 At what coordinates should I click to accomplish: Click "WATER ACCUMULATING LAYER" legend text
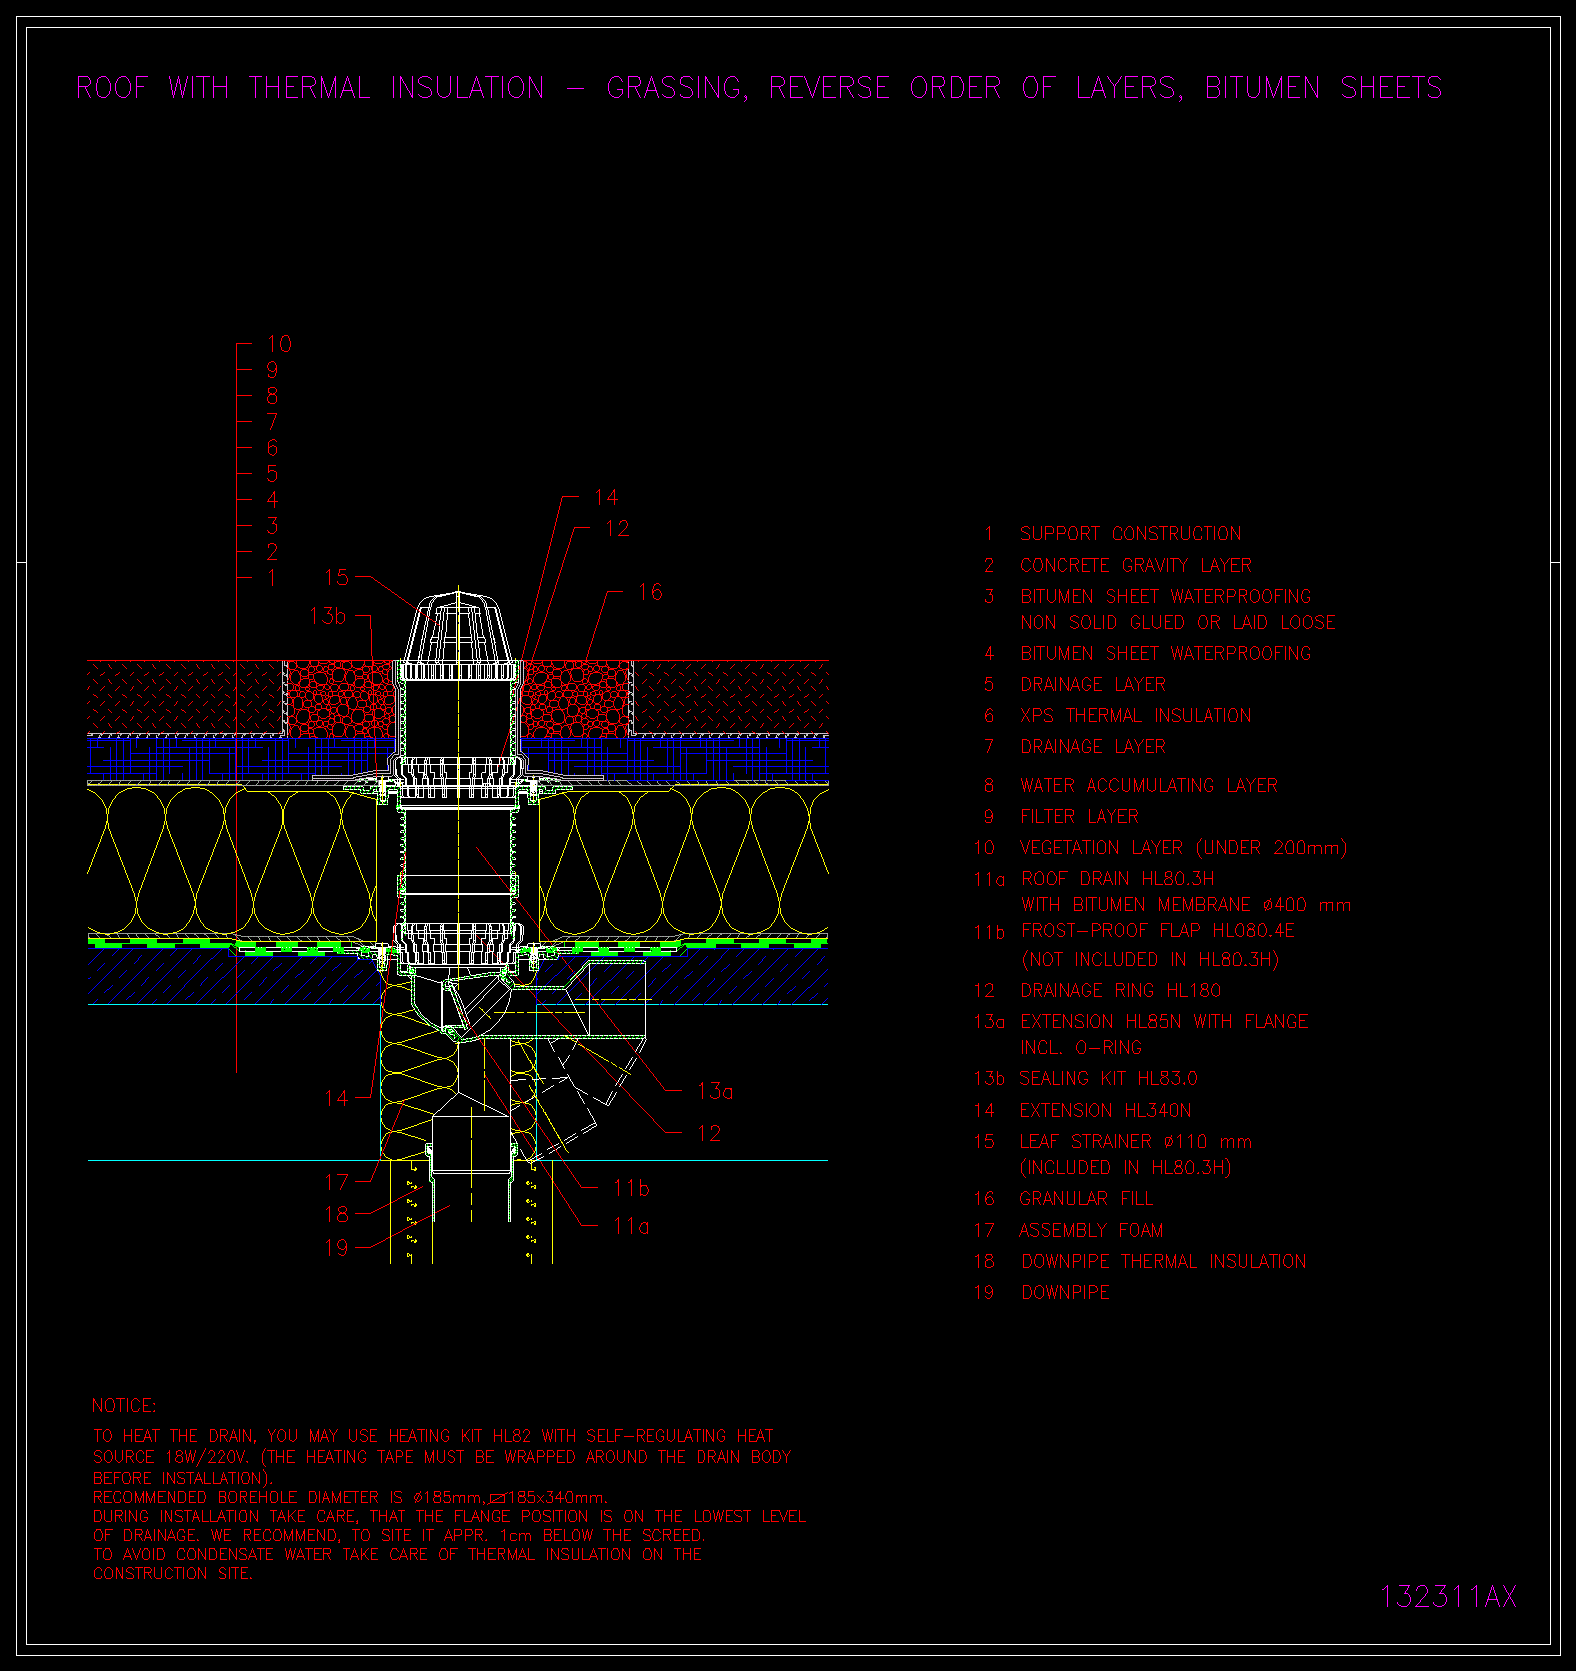1149,785
